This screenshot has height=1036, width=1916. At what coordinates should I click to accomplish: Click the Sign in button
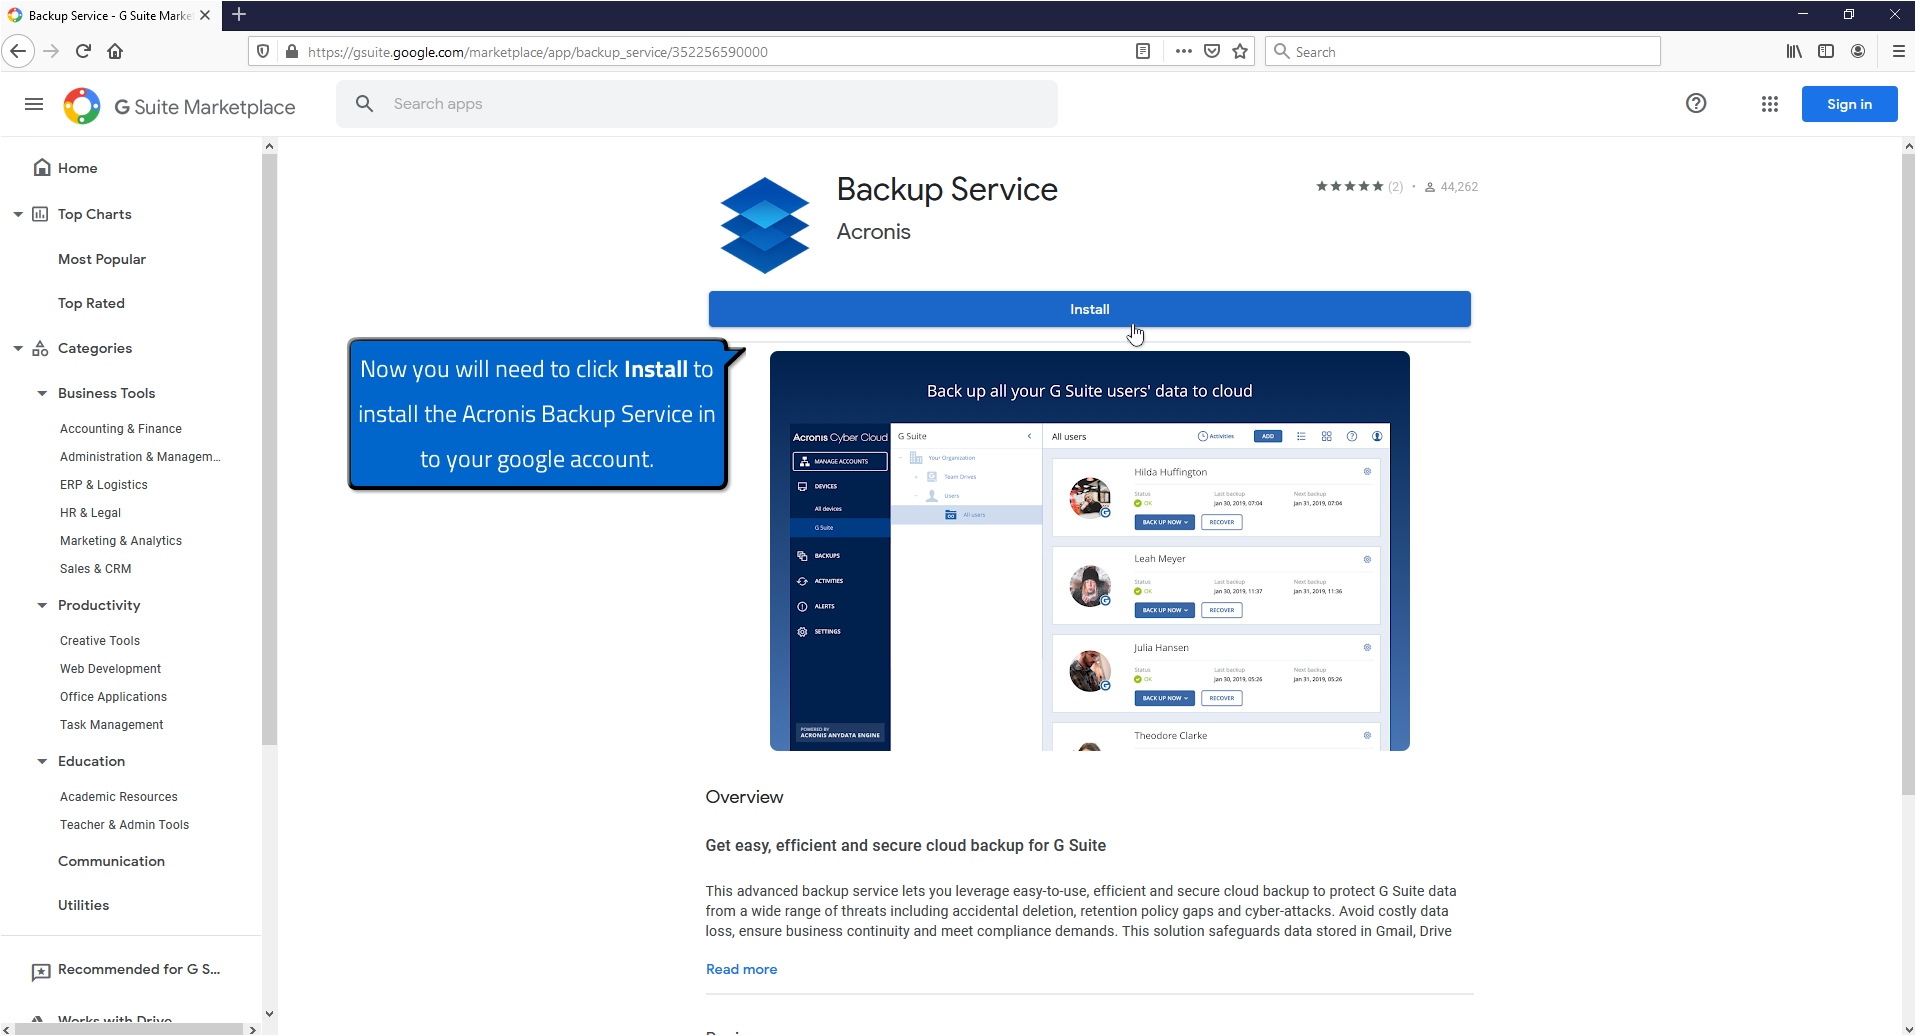[1849, 104]
